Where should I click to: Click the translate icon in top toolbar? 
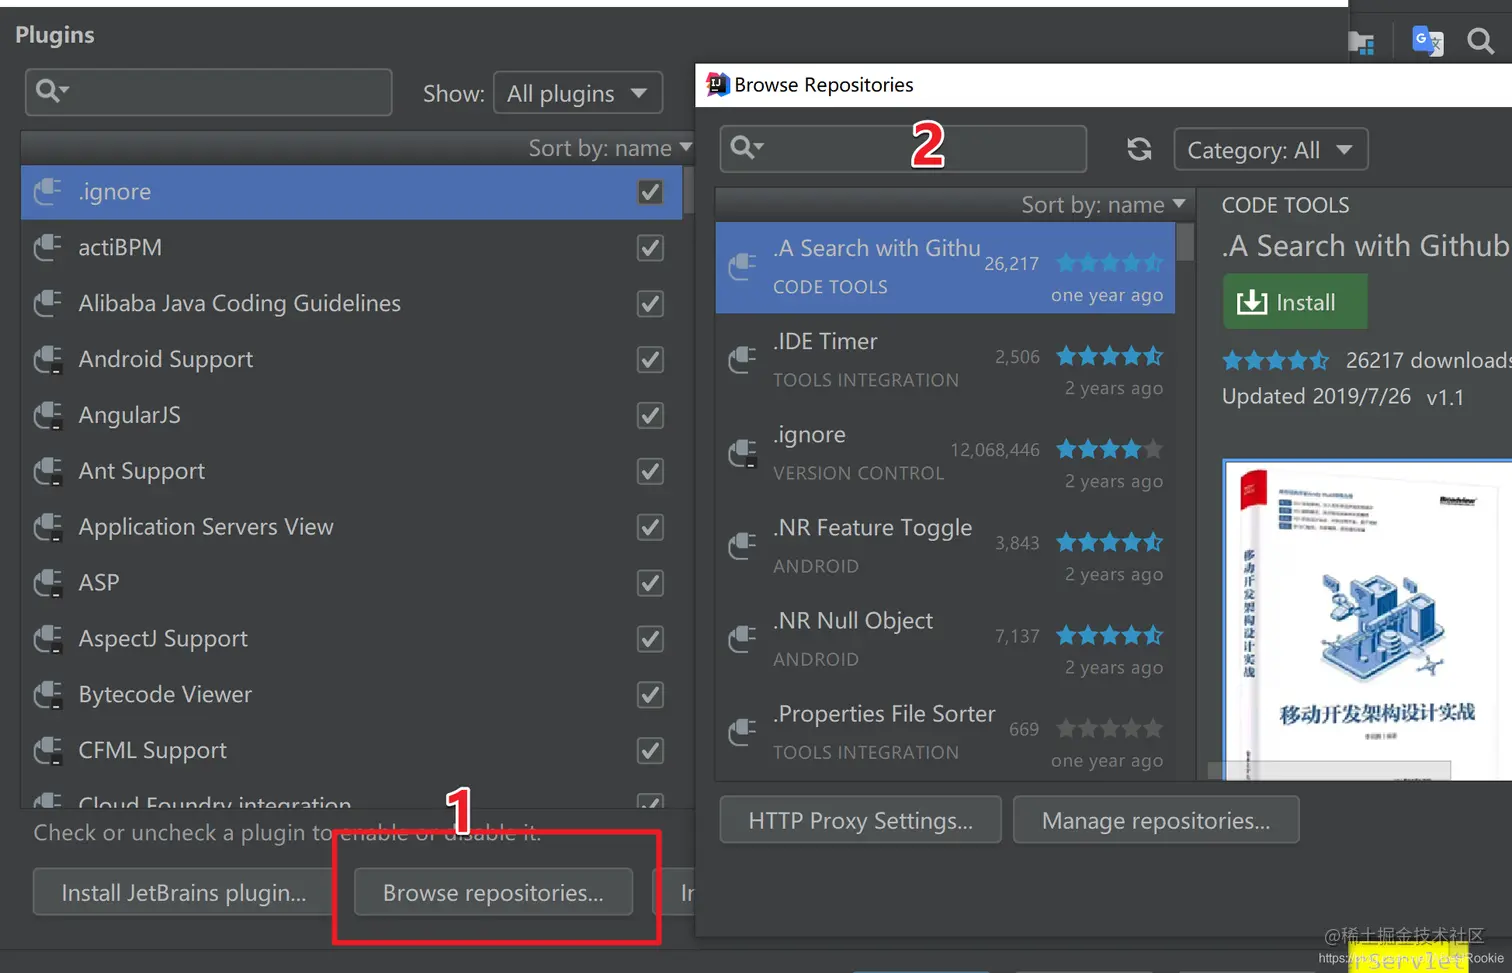pyautogui.click(x=1427, y=41)
